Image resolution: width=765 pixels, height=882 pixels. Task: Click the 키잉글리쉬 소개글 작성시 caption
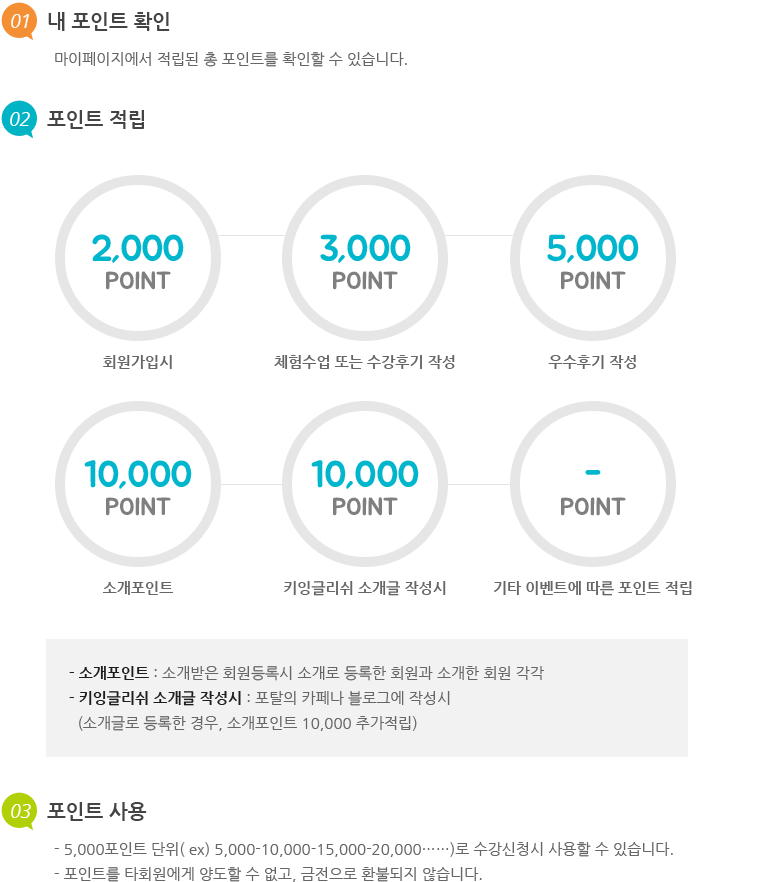(364, 588)
